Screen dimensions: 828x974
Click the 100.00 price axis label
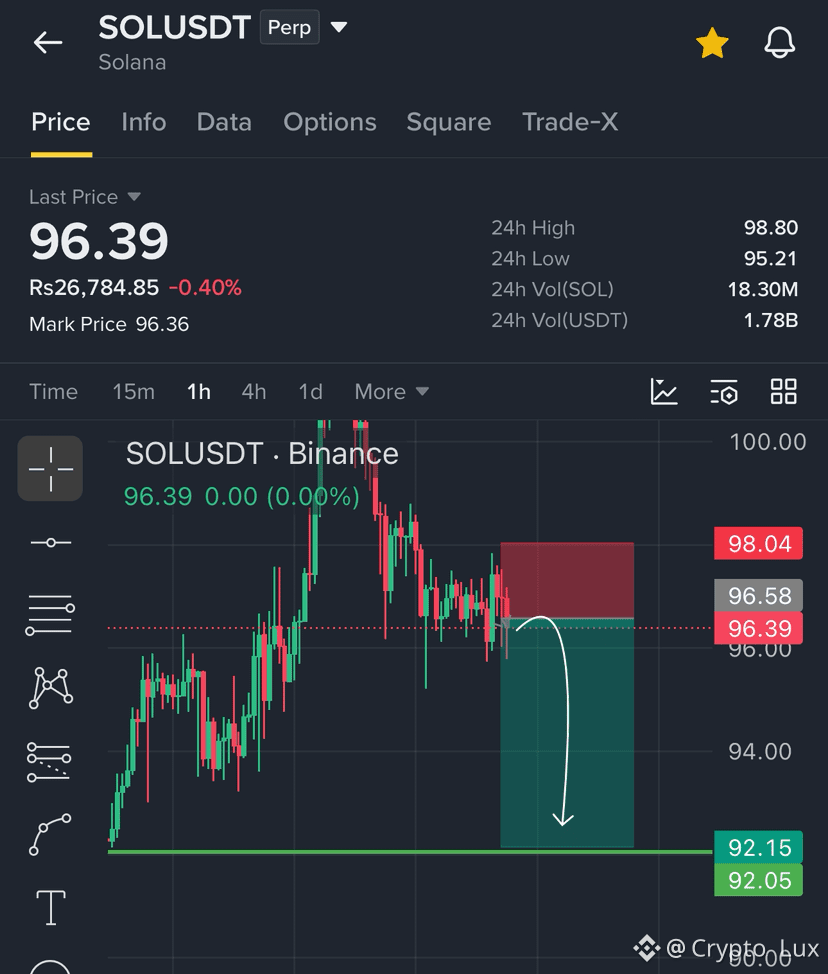(x=768, y=442)
